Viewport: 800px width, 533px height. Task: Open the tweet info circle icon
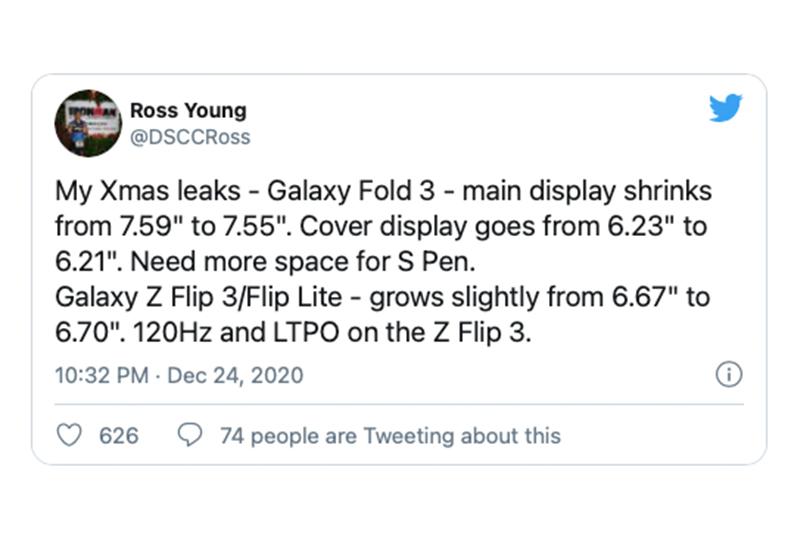pos(729,376)
